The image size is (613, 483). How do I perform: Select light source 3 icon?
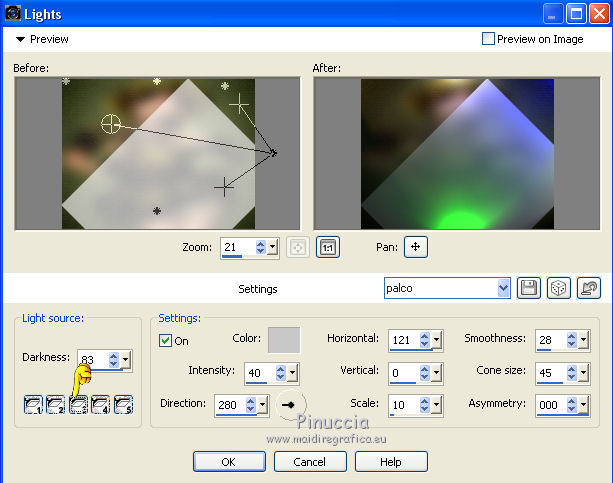(78, 404)
